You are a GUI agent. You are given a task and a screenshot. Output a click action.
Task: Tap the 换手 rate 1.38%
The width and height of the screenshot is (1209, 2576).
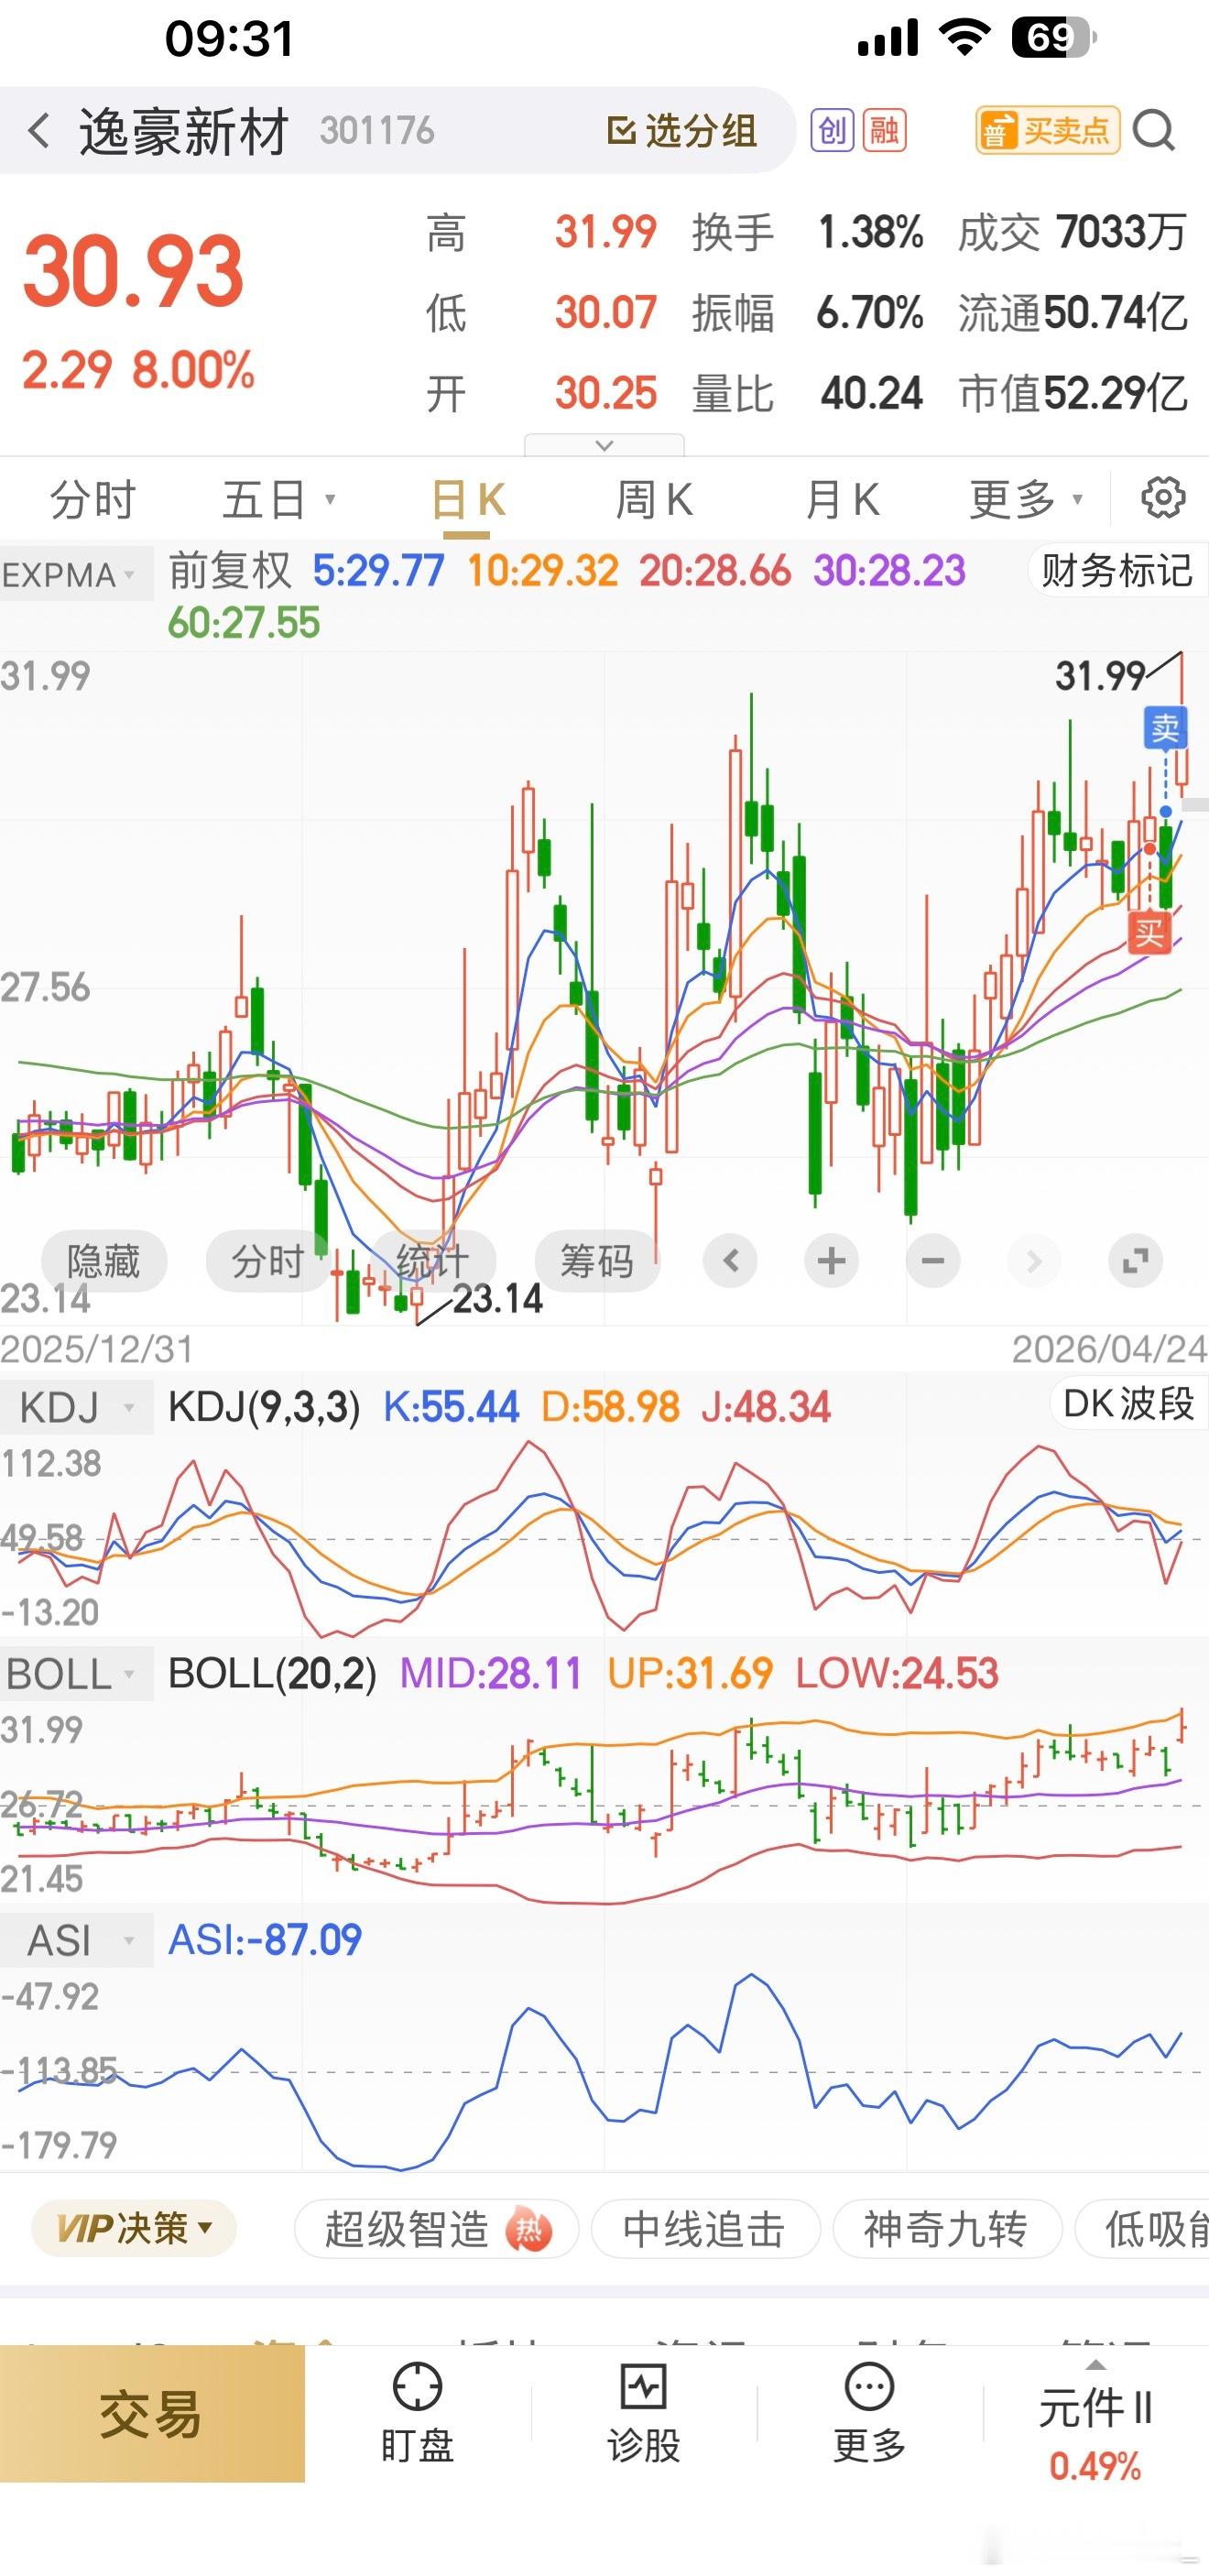870,232
